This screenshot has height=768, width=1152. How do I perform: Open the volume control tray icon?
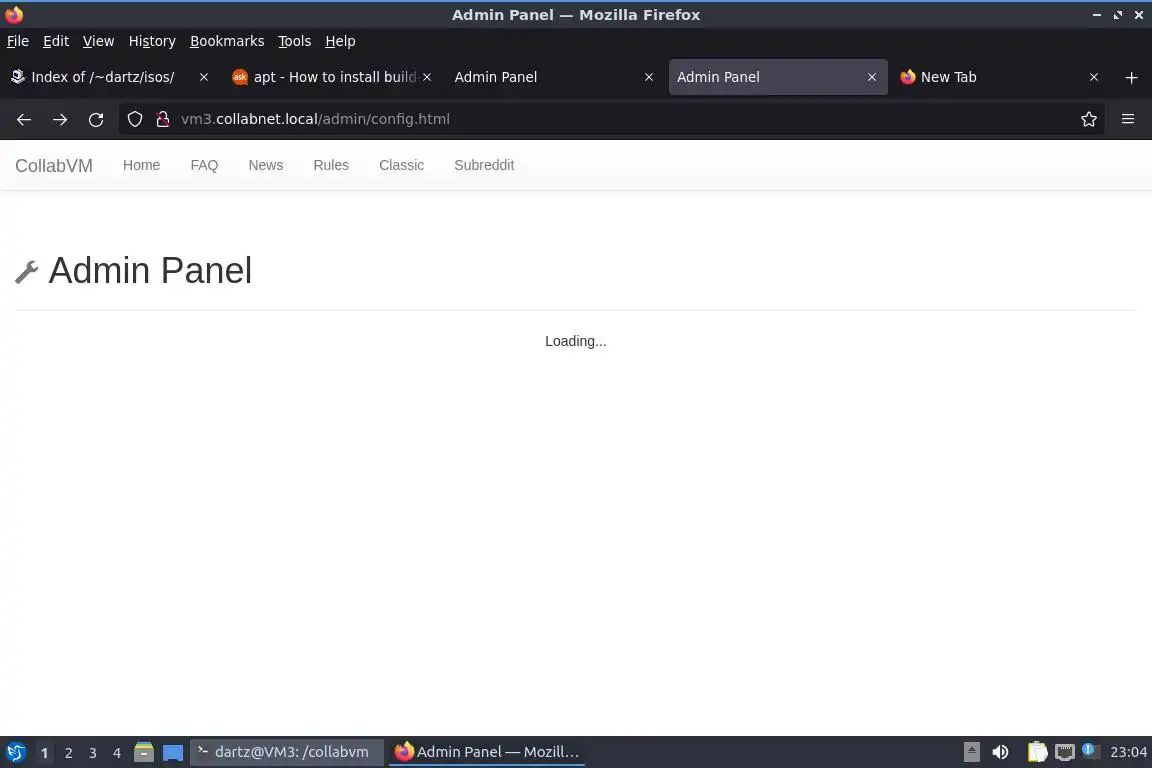(x=1000, y=752)
